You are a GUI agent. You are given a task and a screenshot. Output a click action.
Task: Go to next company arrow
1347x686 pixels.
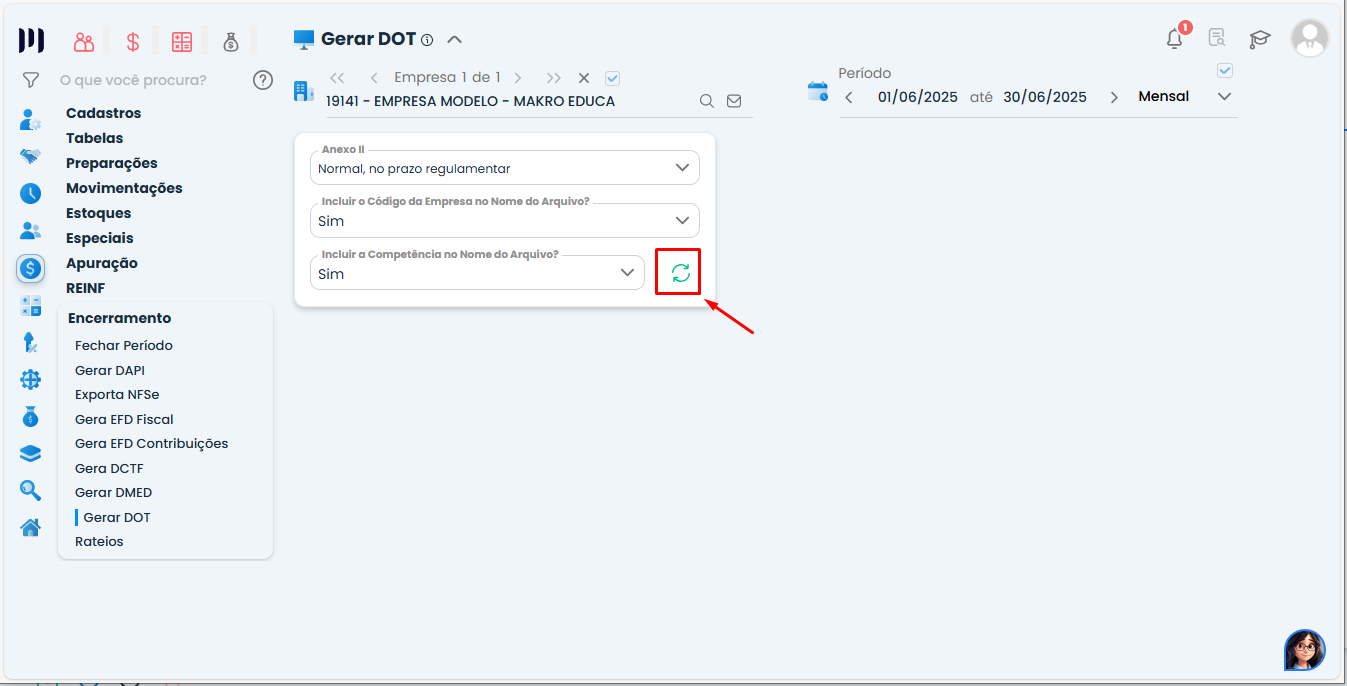[x=517, y=78]
